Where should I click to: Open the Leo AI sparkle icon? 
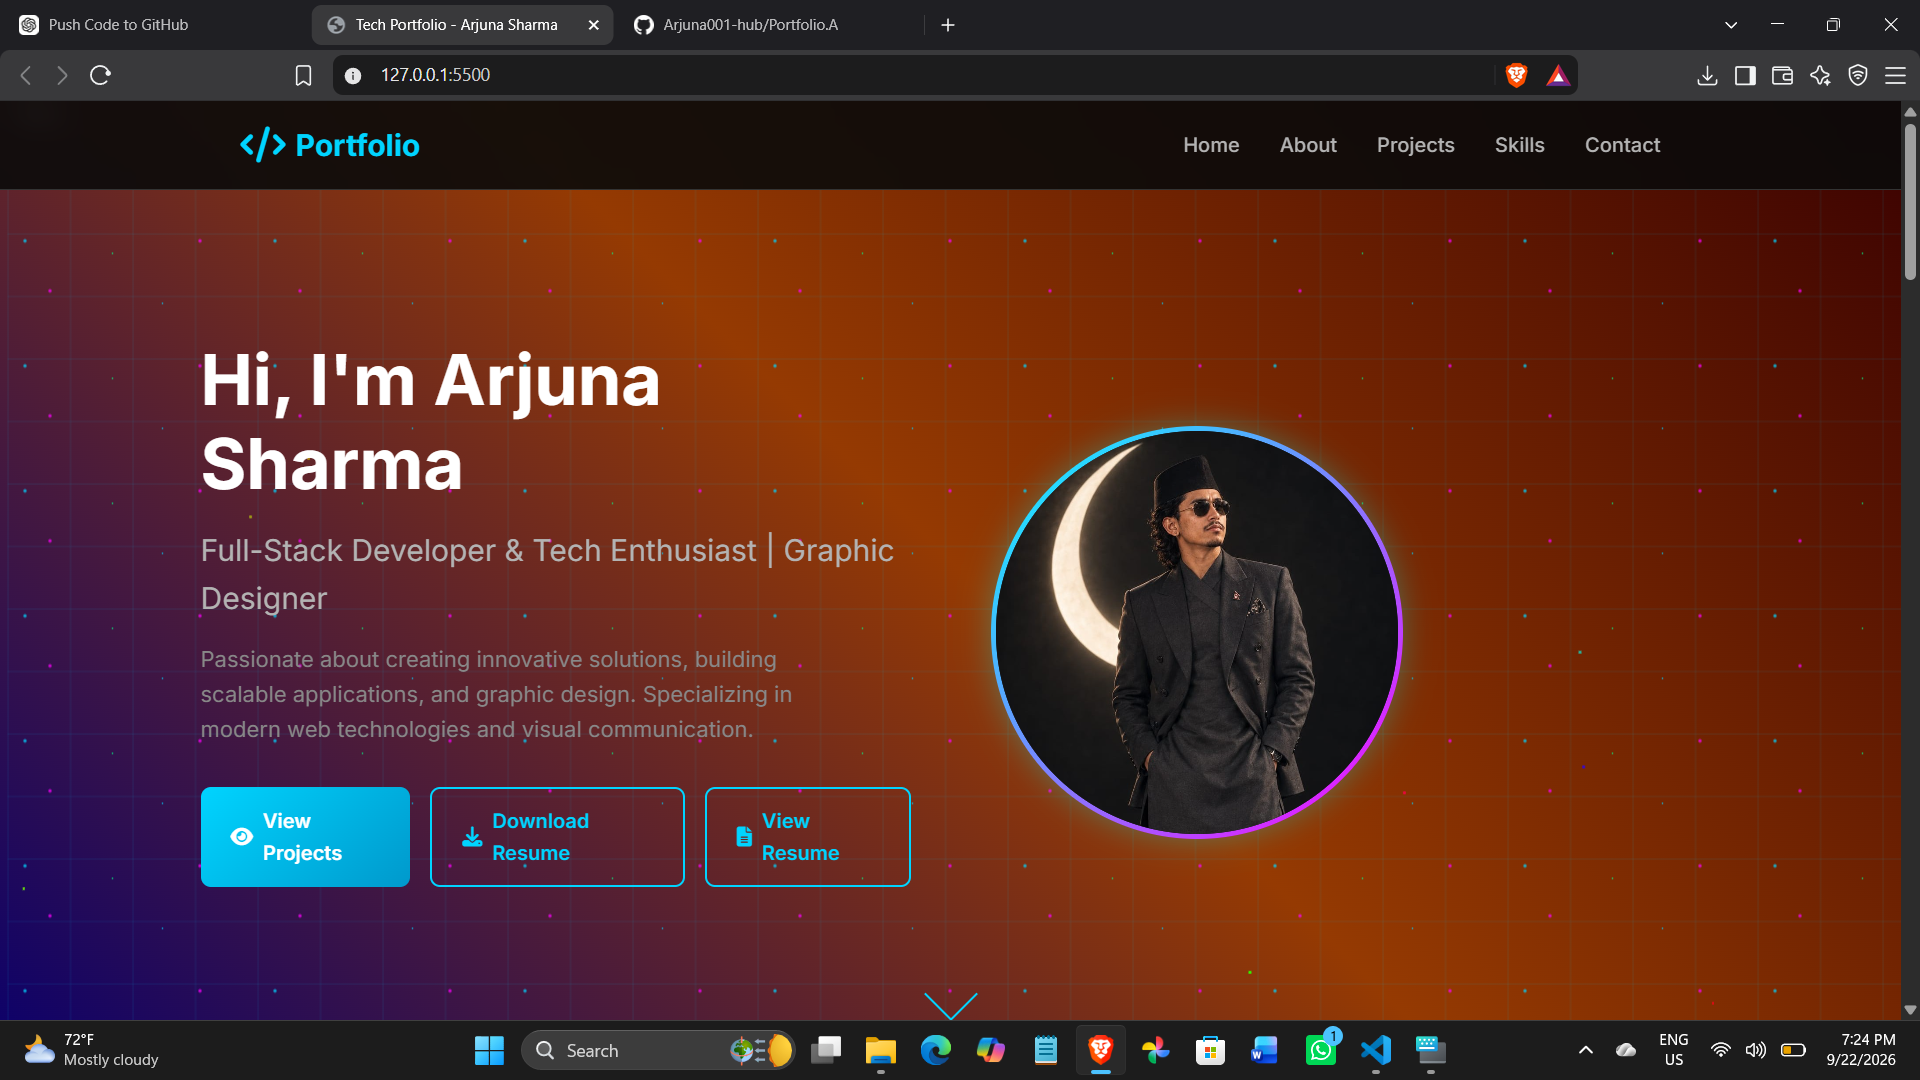(1820, 75)
